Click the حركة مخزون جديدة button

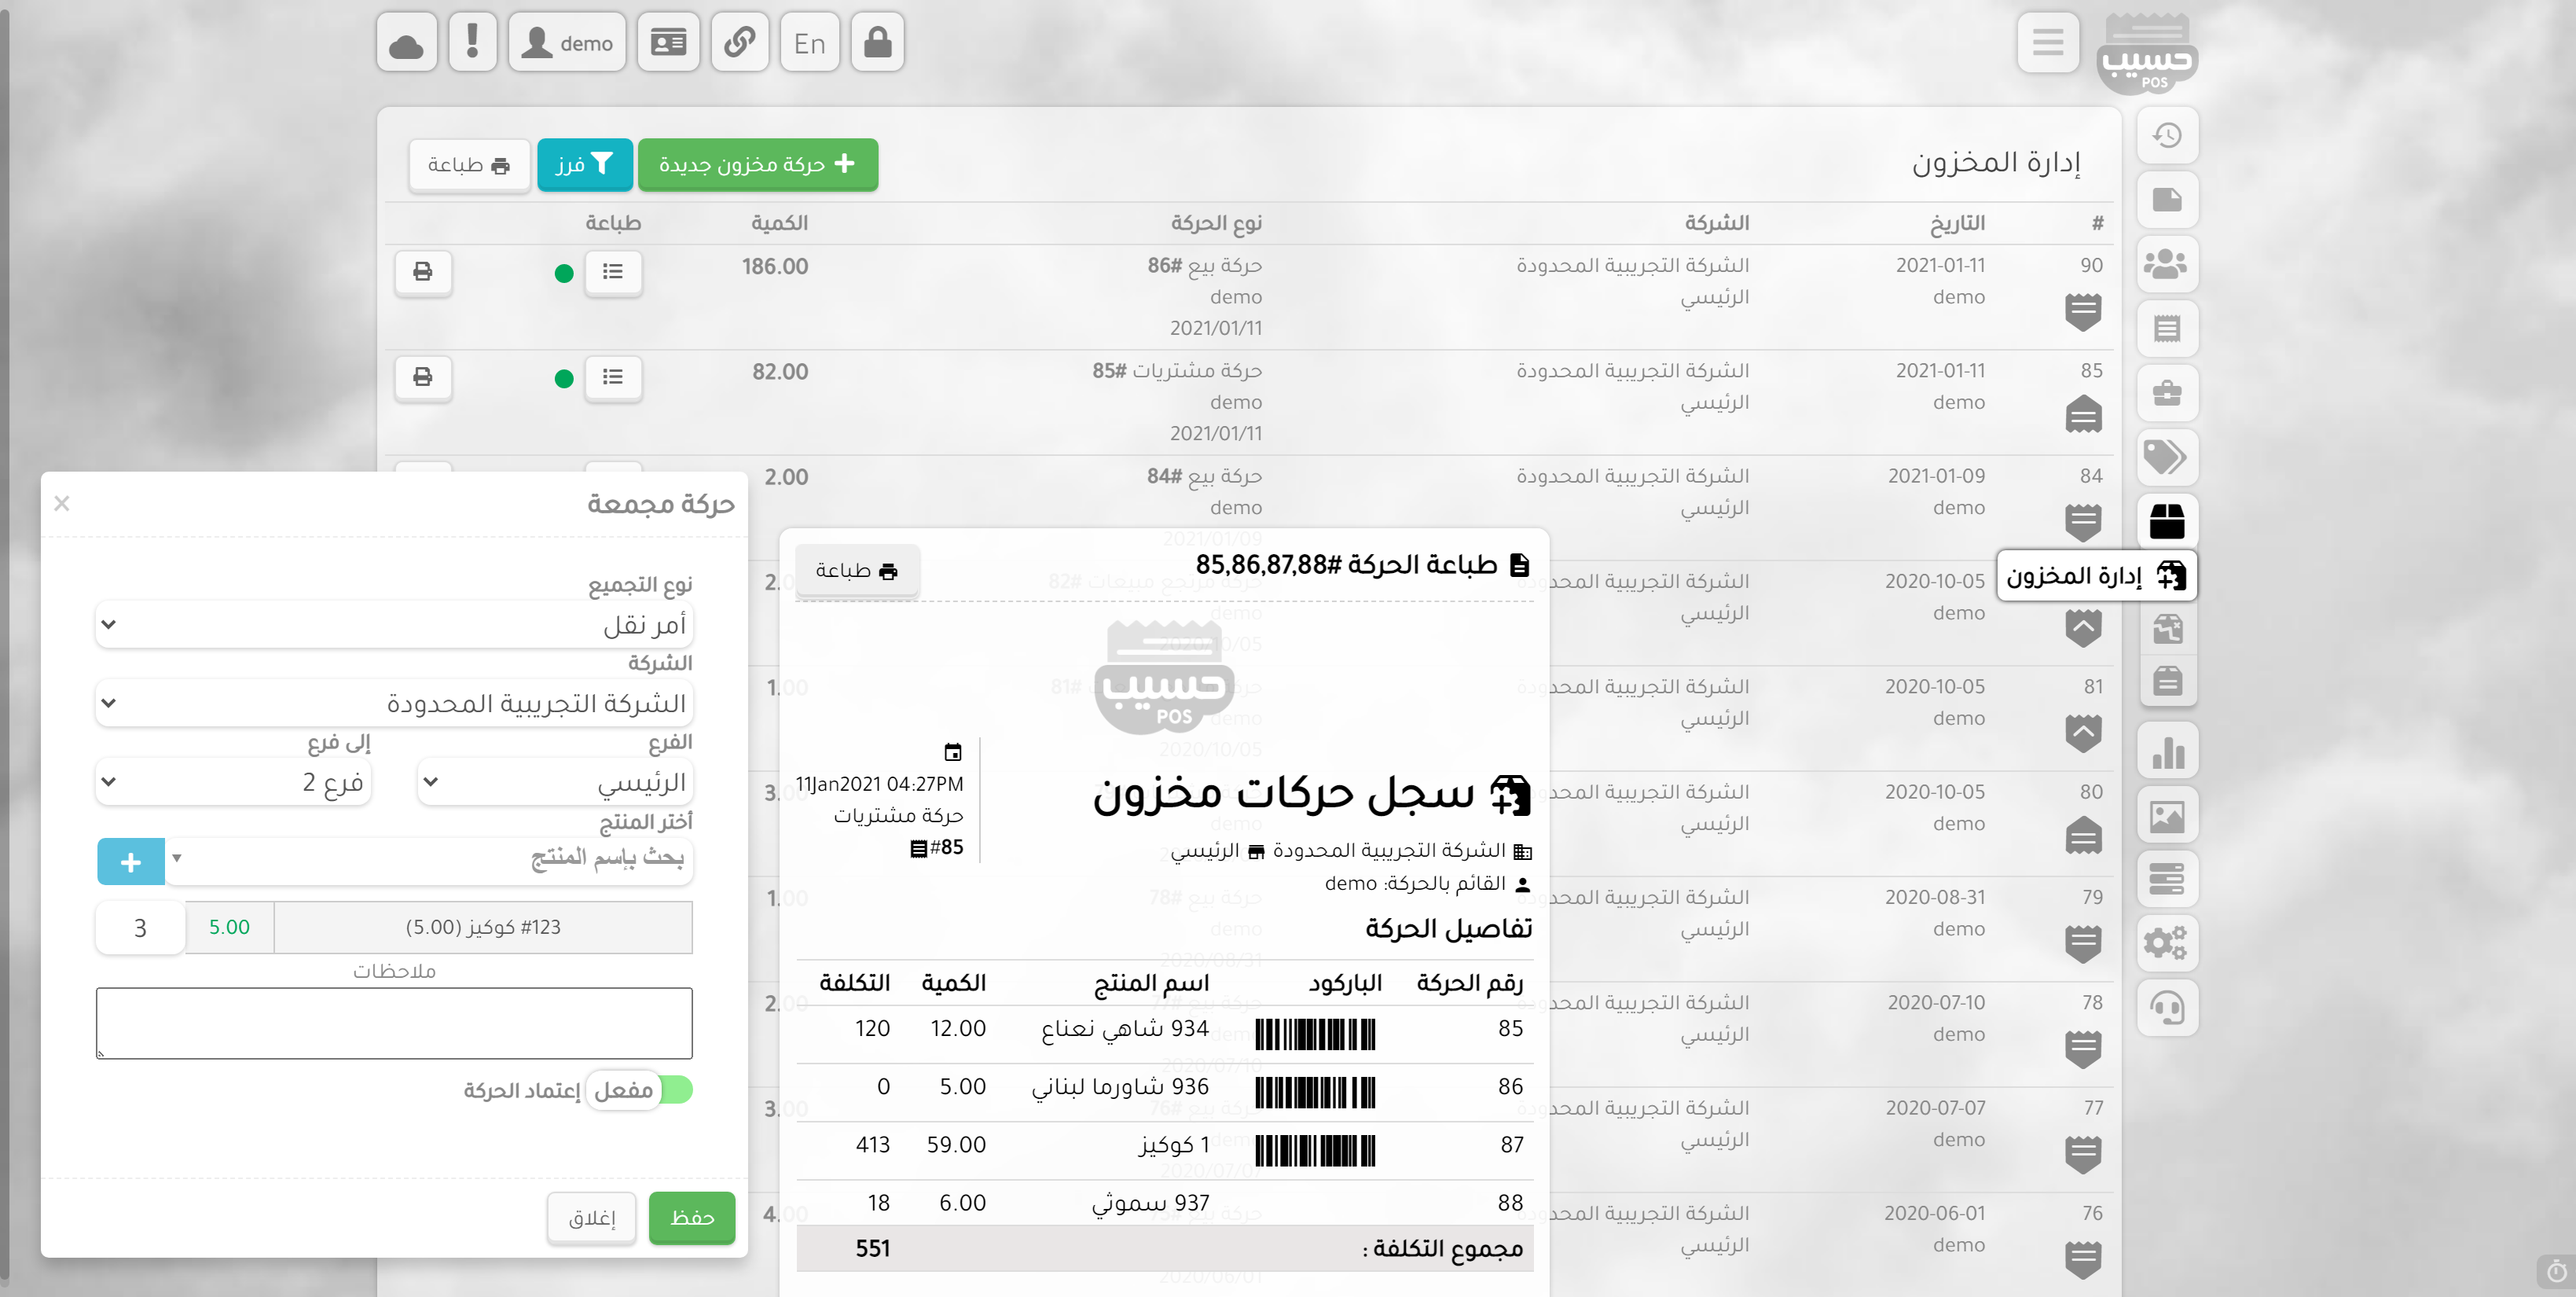click(757, 165)
